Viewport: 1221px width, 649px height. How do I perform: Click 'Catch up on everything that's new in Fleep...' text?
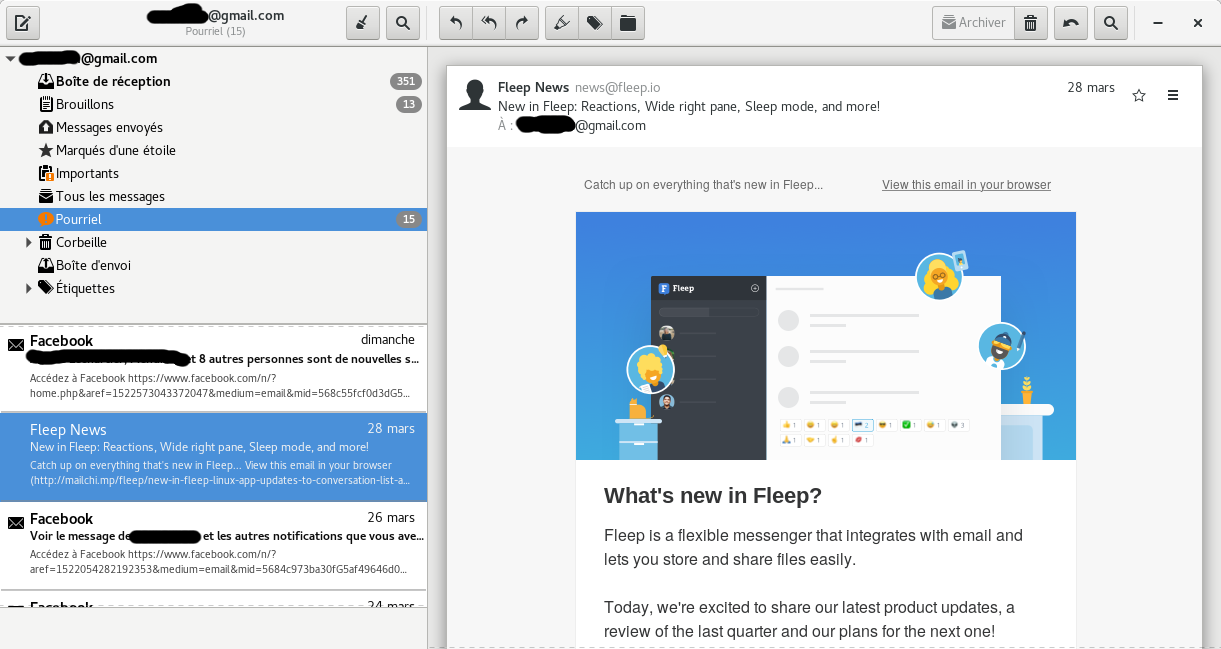704,185
